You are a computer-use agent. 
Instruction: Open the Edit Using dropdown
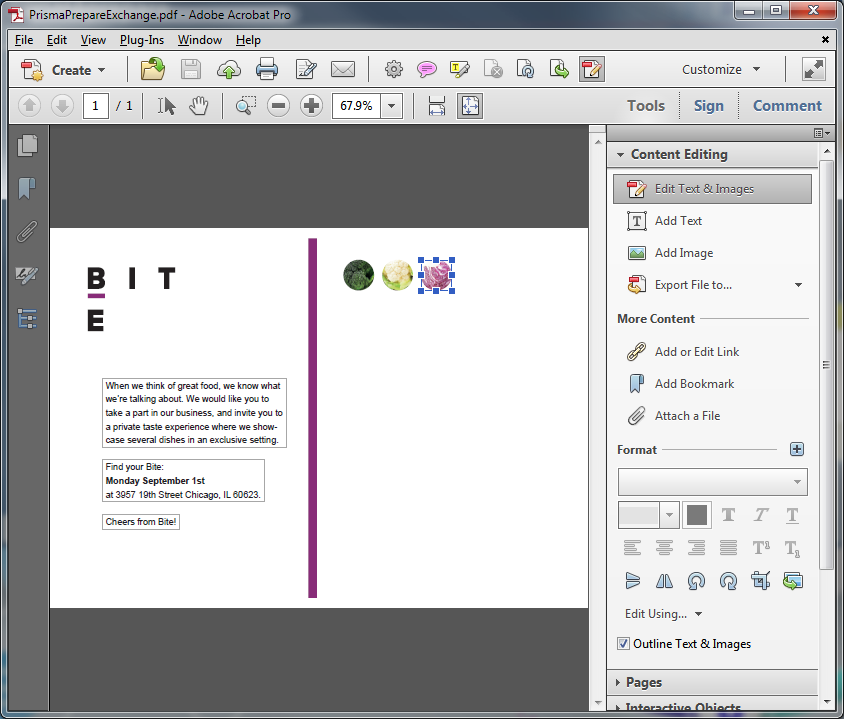pos(663,614)
